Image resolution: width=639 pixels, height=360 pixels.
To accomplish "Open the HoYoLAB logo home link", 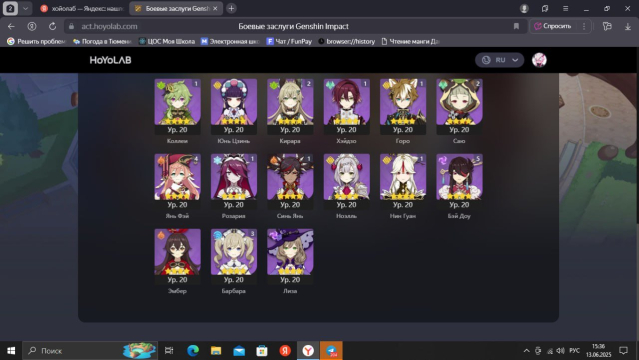I will tap(110, 60).
